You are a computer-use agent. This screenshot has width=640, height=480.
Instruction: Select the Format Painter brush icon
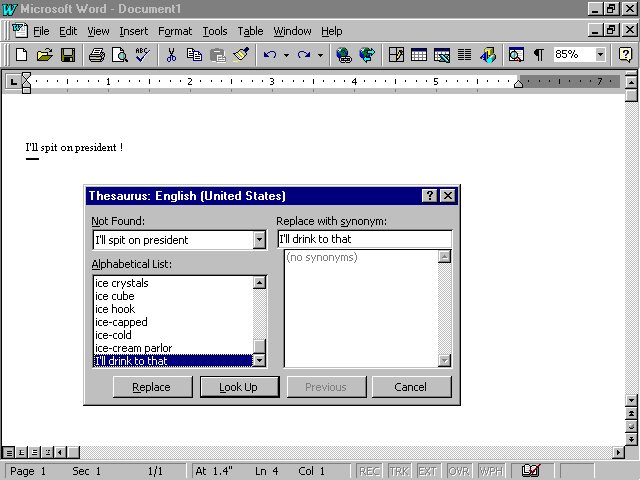(x=240, y=55)
